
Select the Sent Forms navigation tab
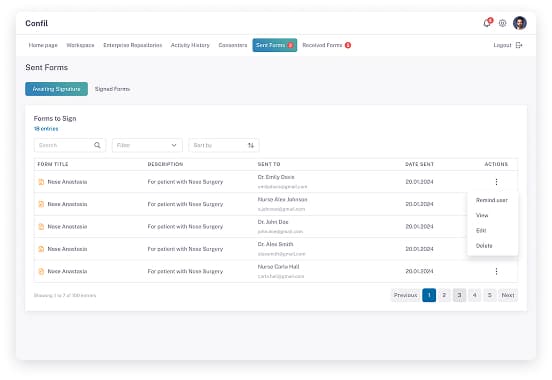click(x=275, y=45)
